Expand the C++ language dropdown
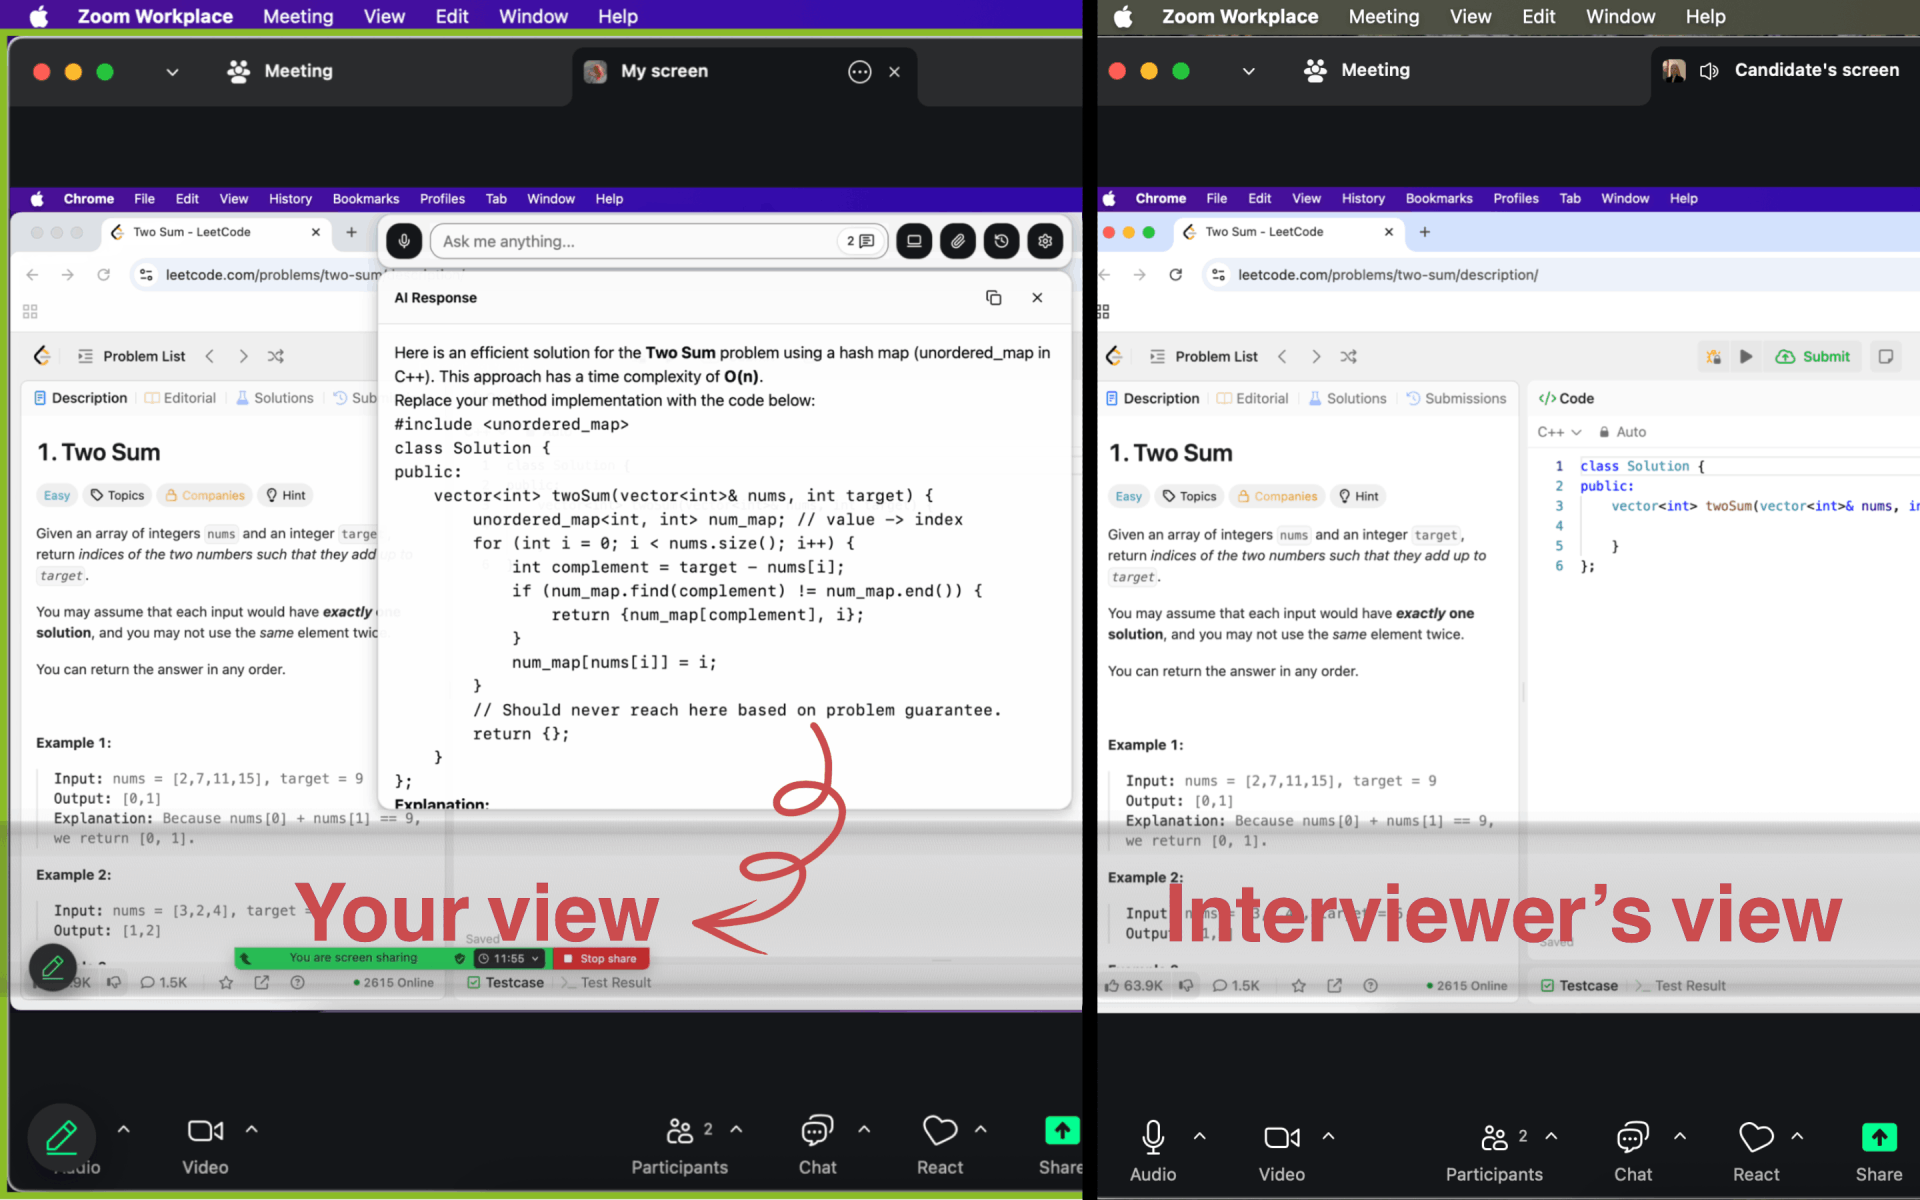This screenshot has height=1200, width=1920. click(1559, 432)
